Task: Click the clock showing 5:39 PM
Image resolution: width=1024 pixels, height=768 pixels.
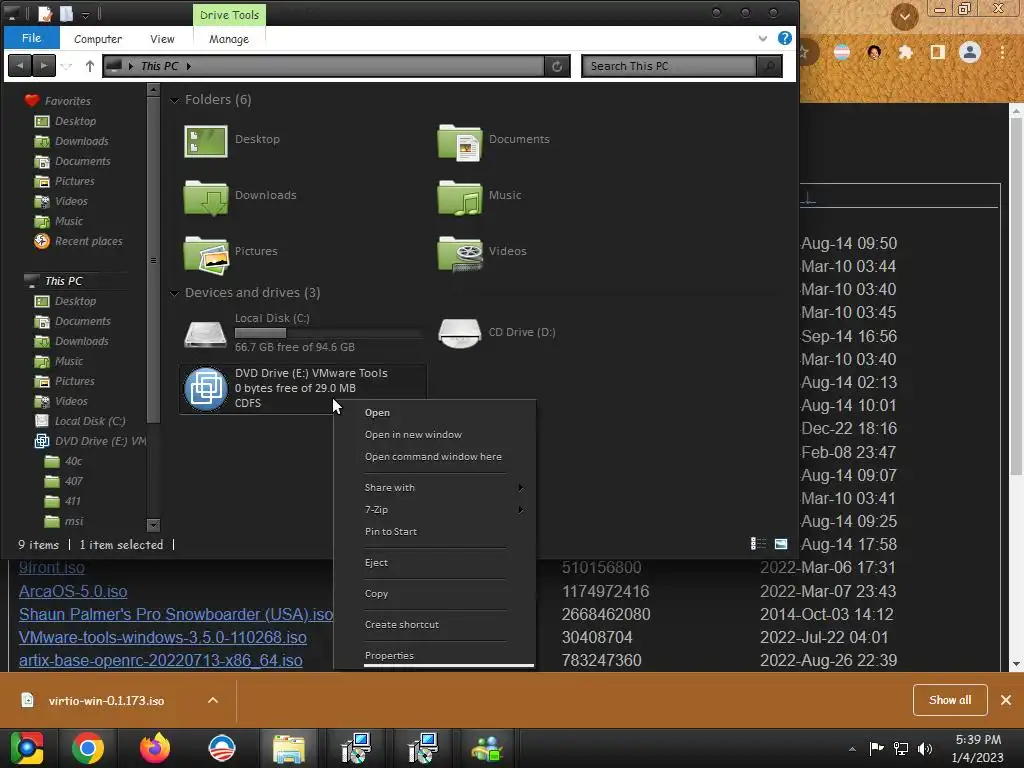Action: pyautogui.click(x=978, y=740)
